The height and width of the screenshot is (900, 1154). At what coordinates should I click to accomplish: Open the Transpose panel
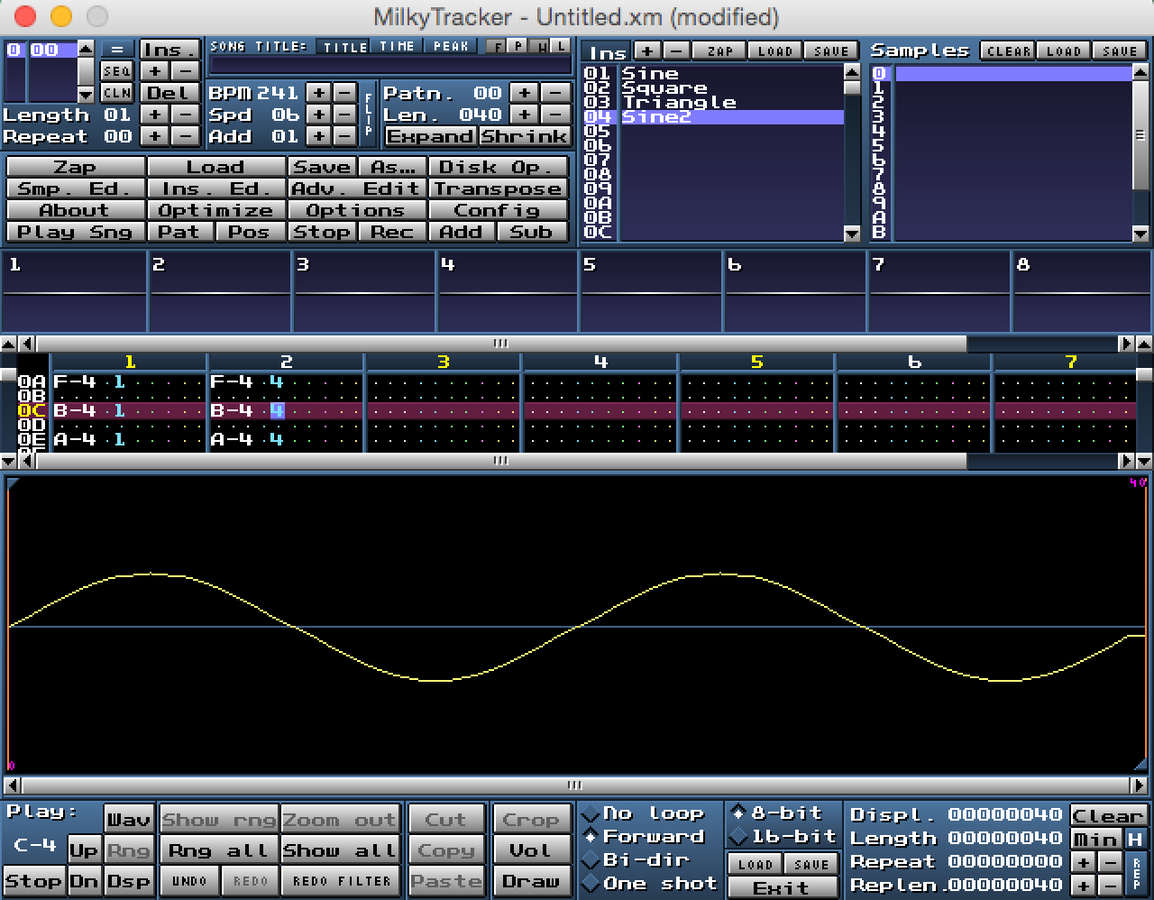click(498, 189)
